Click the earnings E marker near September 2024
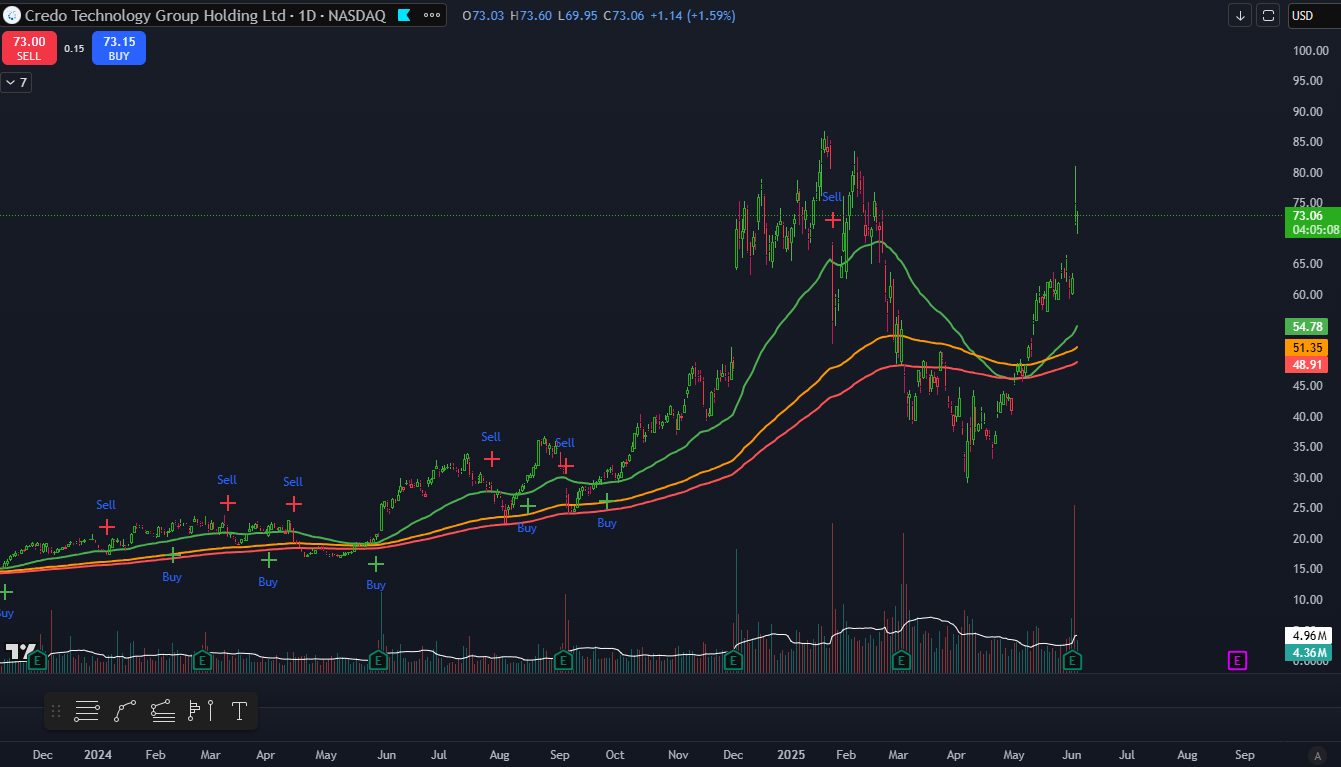 [563, 660]
